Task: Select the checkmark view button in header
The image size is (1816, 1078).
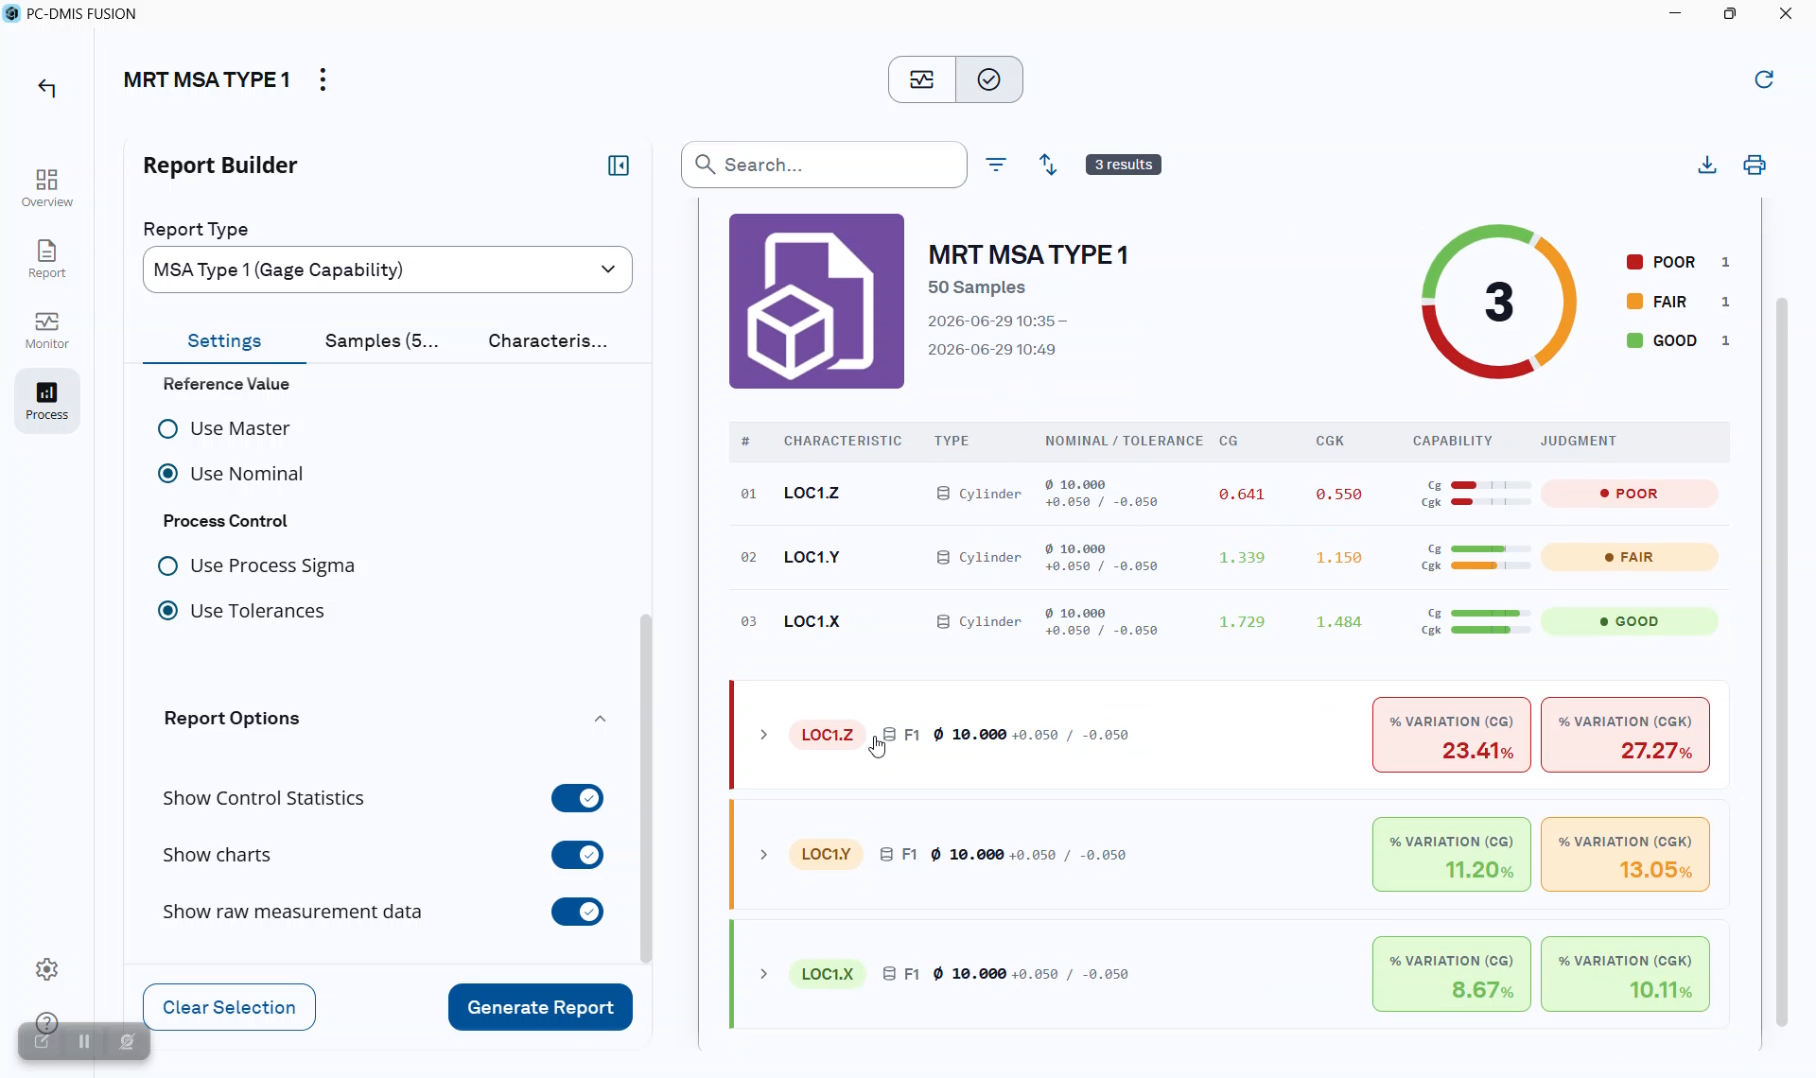Action: (989, 80)
